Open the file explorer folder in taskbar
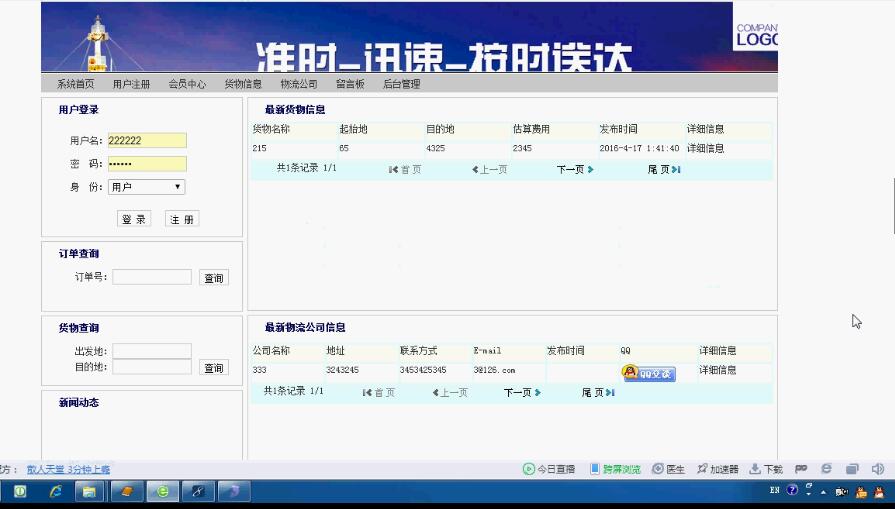 click(89, 491)
